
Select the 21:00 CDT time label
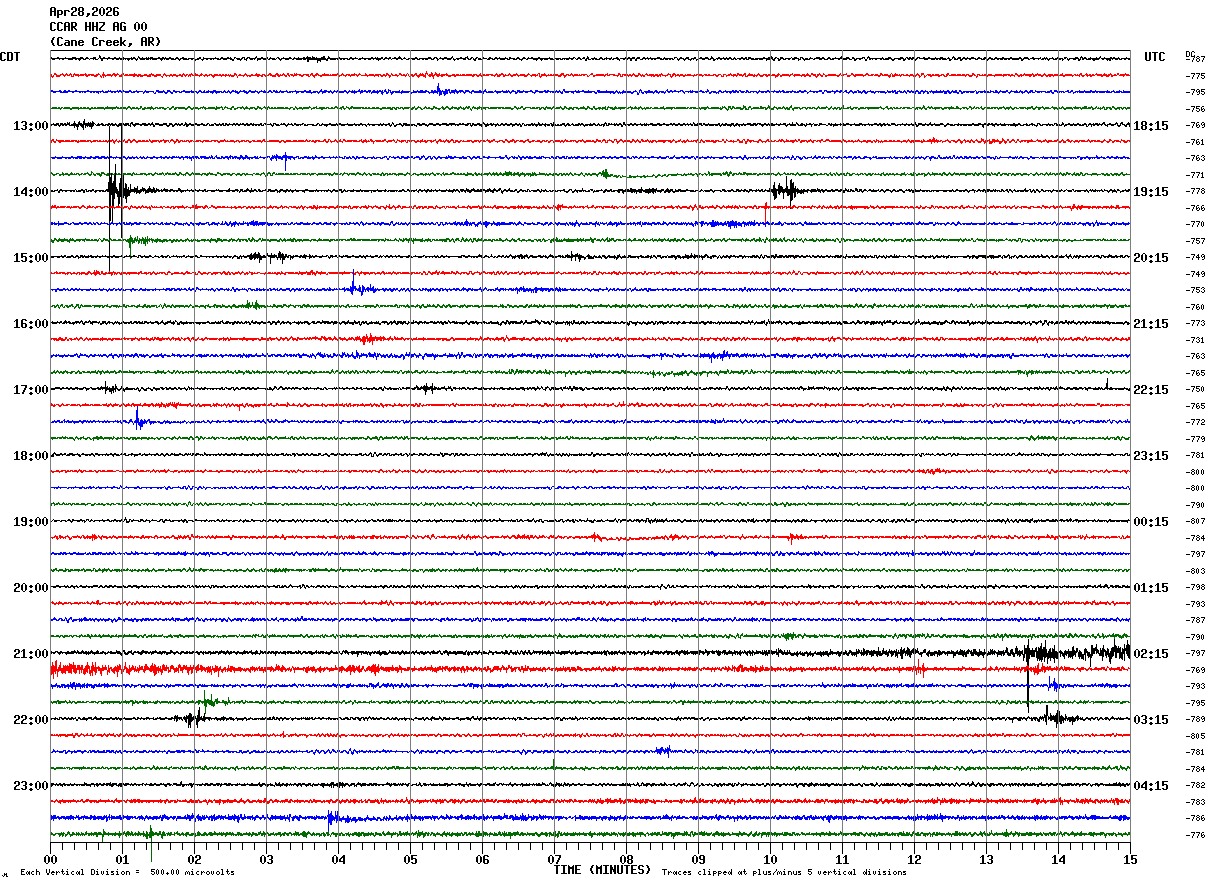[x=30, y=654]
